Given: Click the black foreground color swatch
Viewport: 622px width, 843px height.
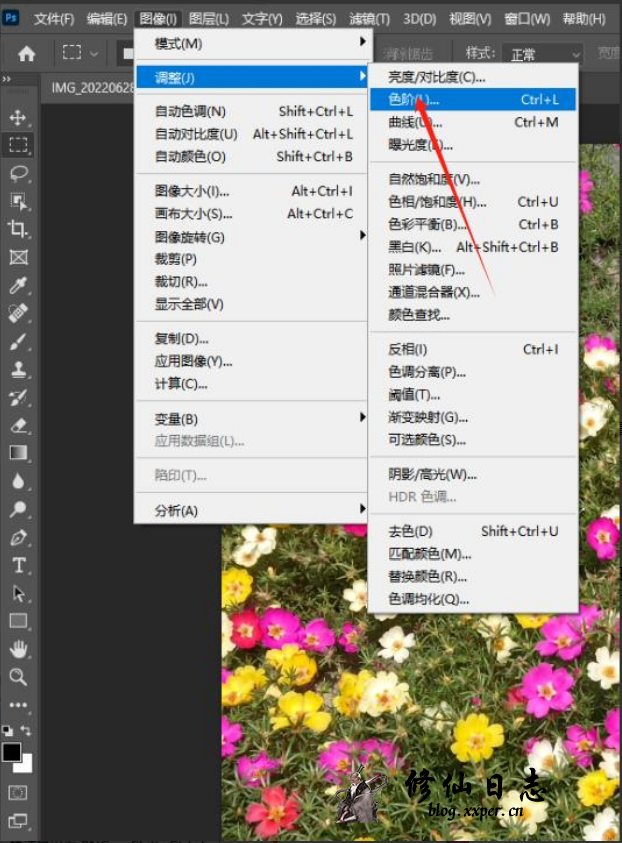Looking at the screenshot, I should (x=11, y=752).
